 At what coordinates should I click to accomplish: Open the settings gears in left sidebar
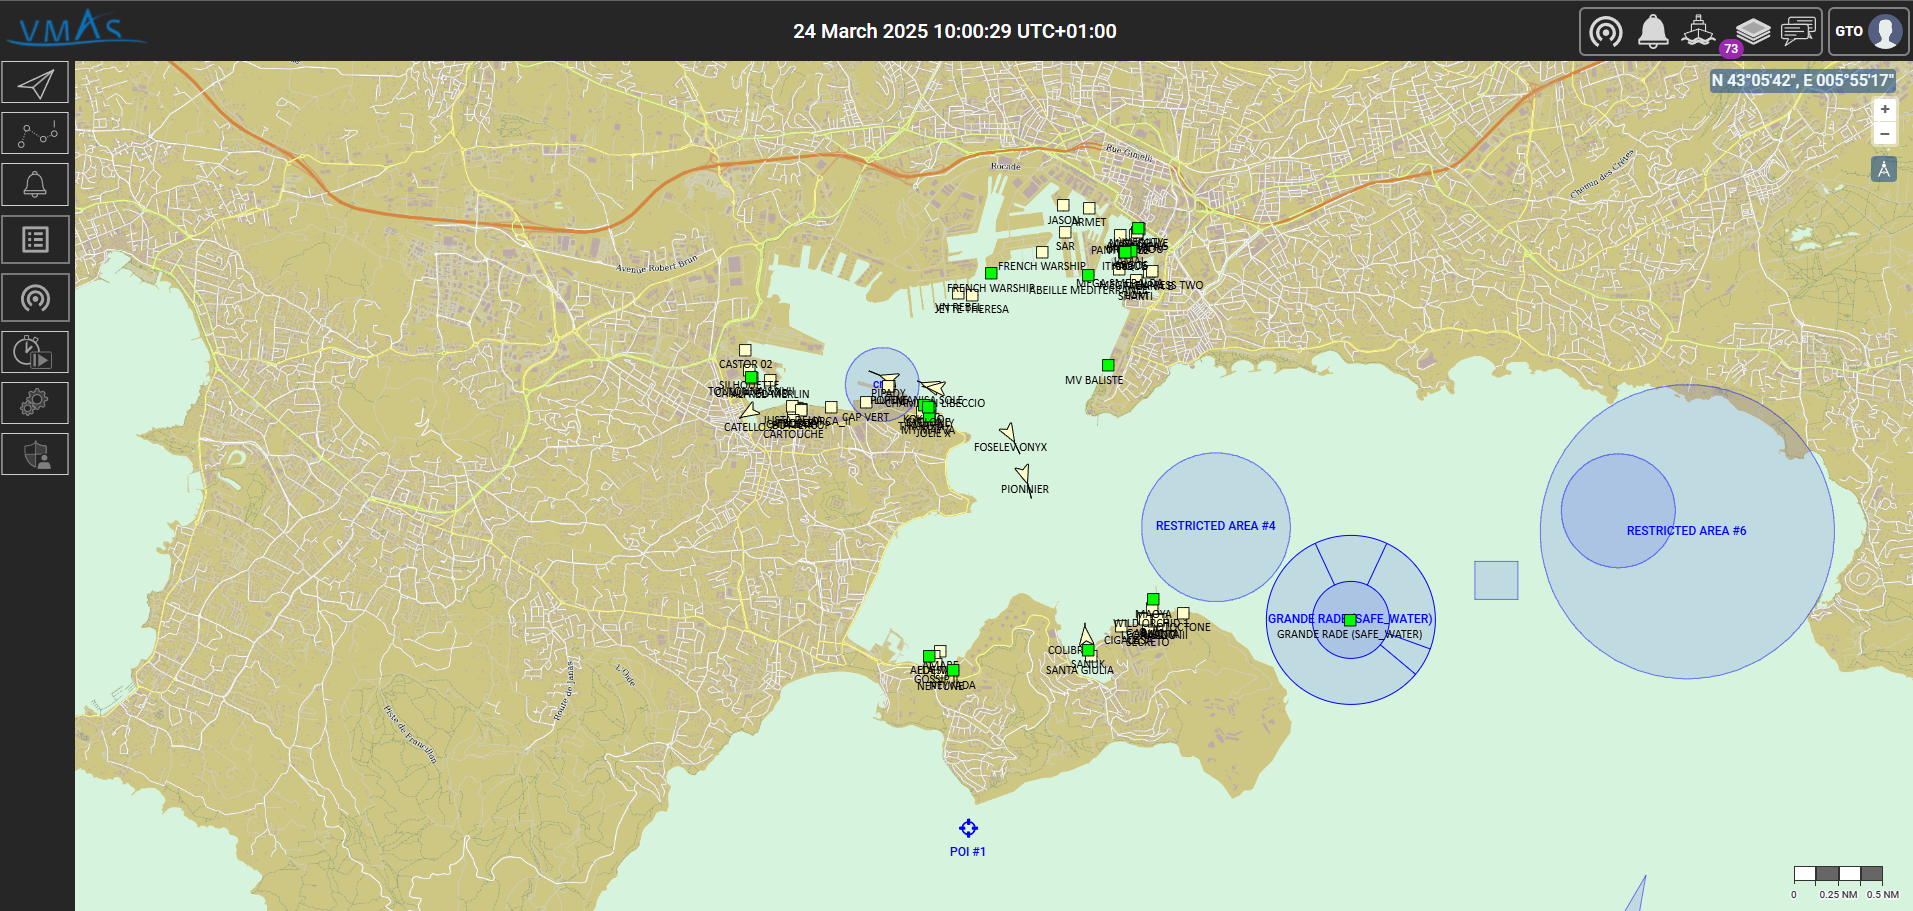pyautogui.click(x=35, y=403)
